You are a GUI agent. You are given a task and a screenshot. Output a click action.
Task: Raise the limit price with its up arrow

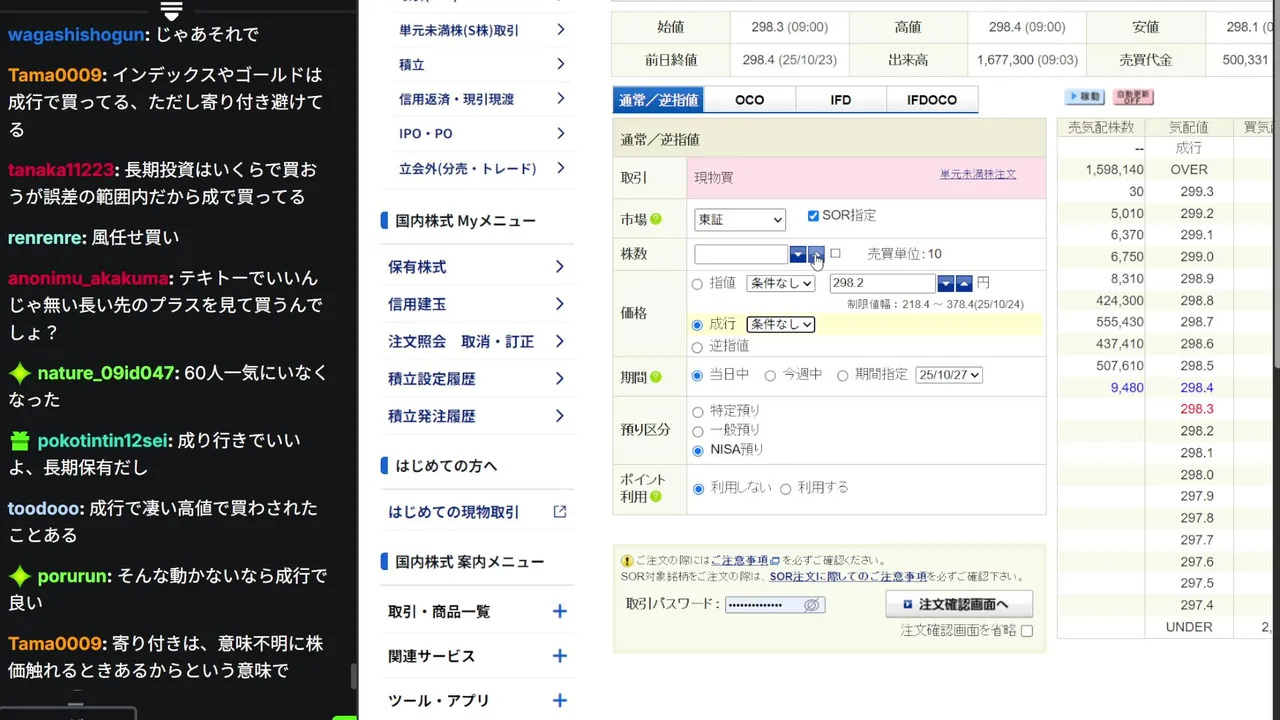[x=964, y=284]
